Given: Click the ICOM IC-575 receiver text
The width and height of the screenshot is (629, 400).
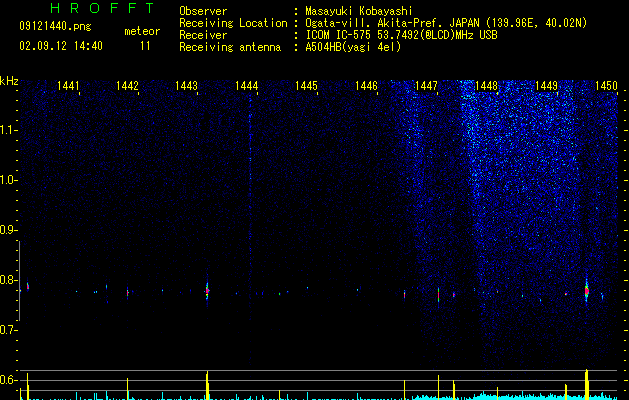Looking at the screenshot, I should [x=401, y=35].
